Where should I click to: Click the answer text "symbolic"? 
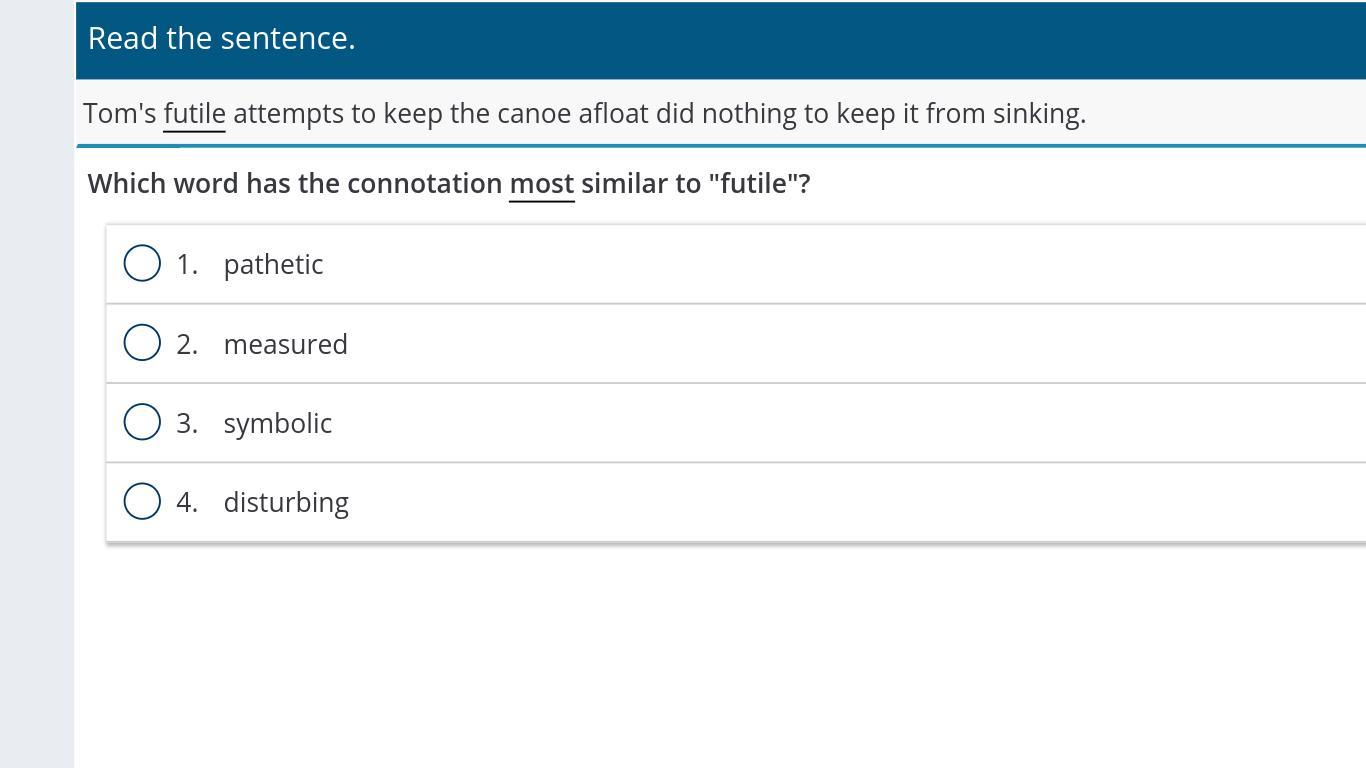coord(277,423)
